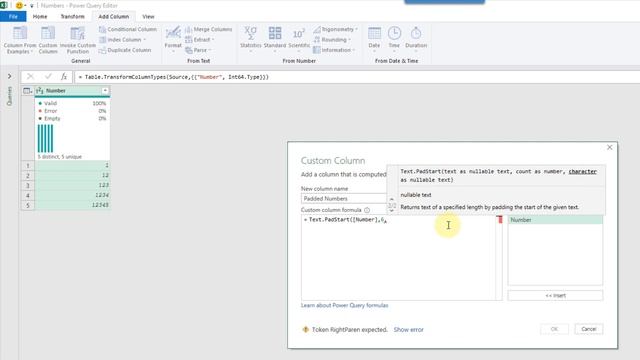640x360 pixels.
Task: Select cell with value 12345
Action: pyautogui.click(x=72, y=205)
